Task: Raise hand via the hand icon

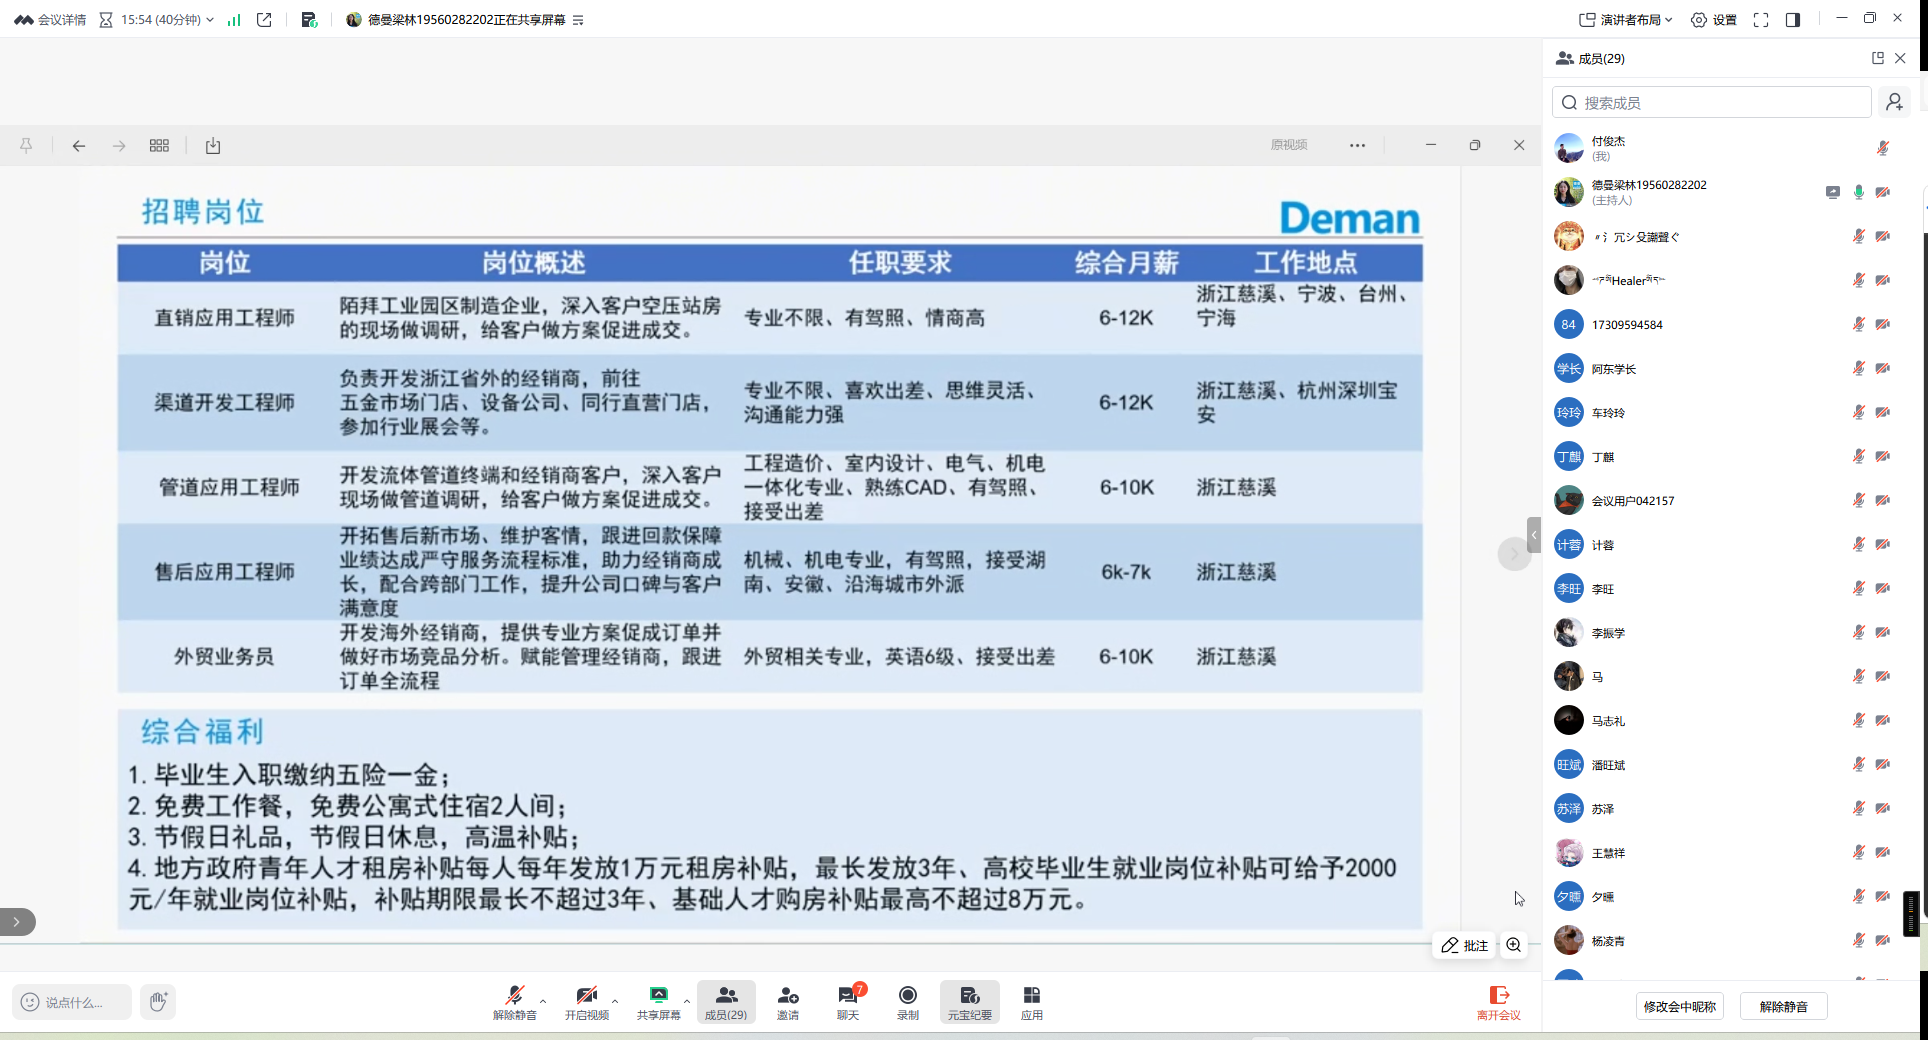Action: point(158,1002)
